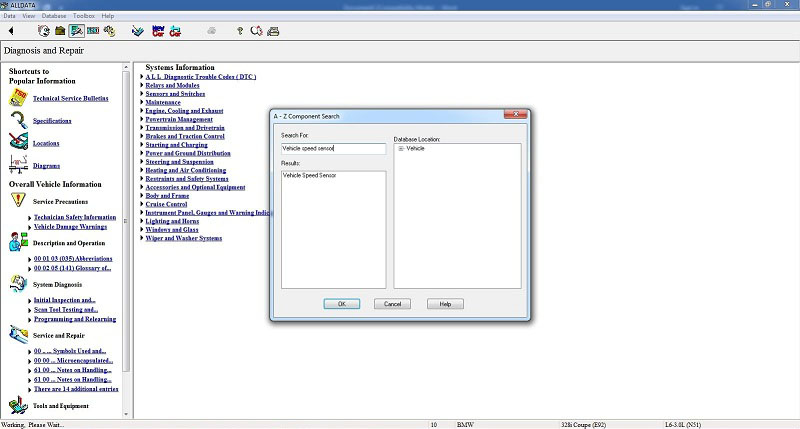The width and height of the screenshot is (800, 429).
Task: Expand Engine, Cooling and Exhaust section
Action: pos(142,111)
